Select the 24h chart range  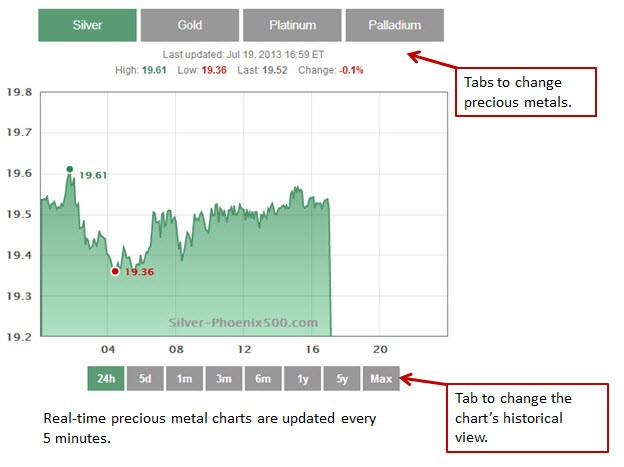tap(104, 379)
